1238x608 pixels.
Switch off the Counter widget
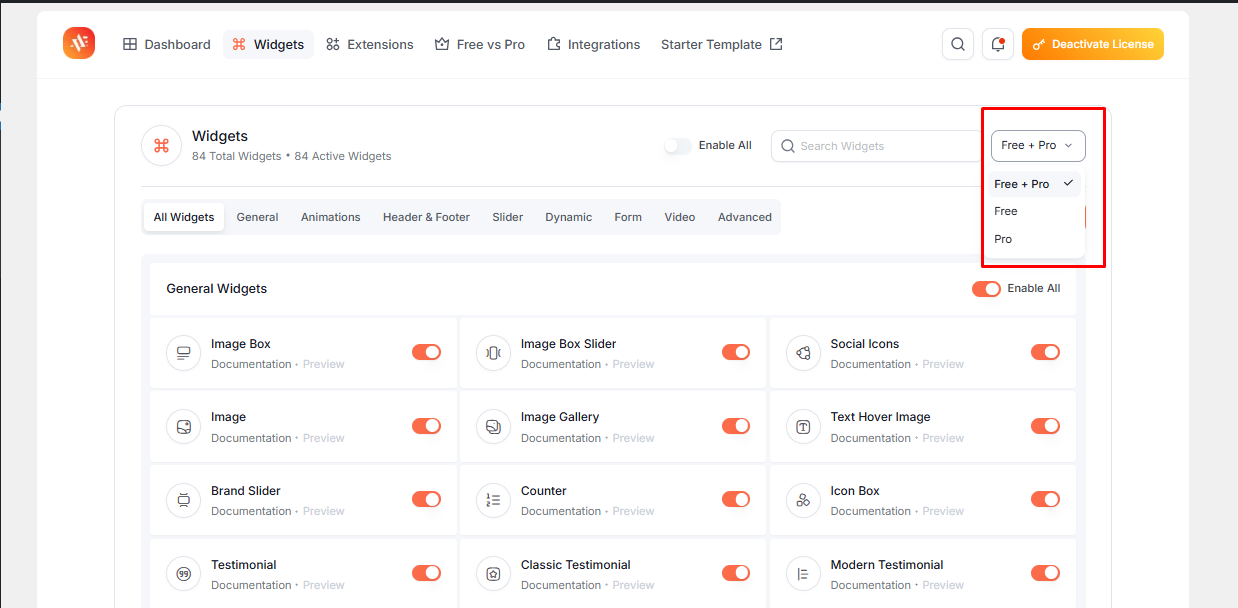[736, 499]
